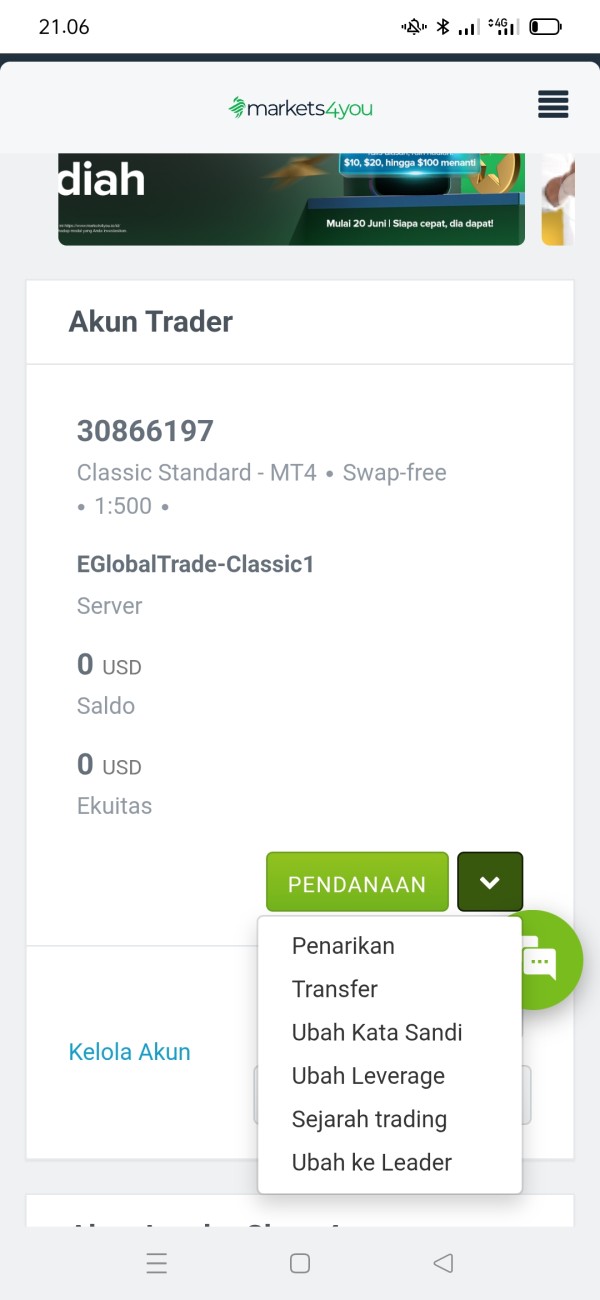Choose Ubah Leverage menu entry
Image resolution: width=600 pixels, height=1300 pixels.
click(x=368, y=1076)
